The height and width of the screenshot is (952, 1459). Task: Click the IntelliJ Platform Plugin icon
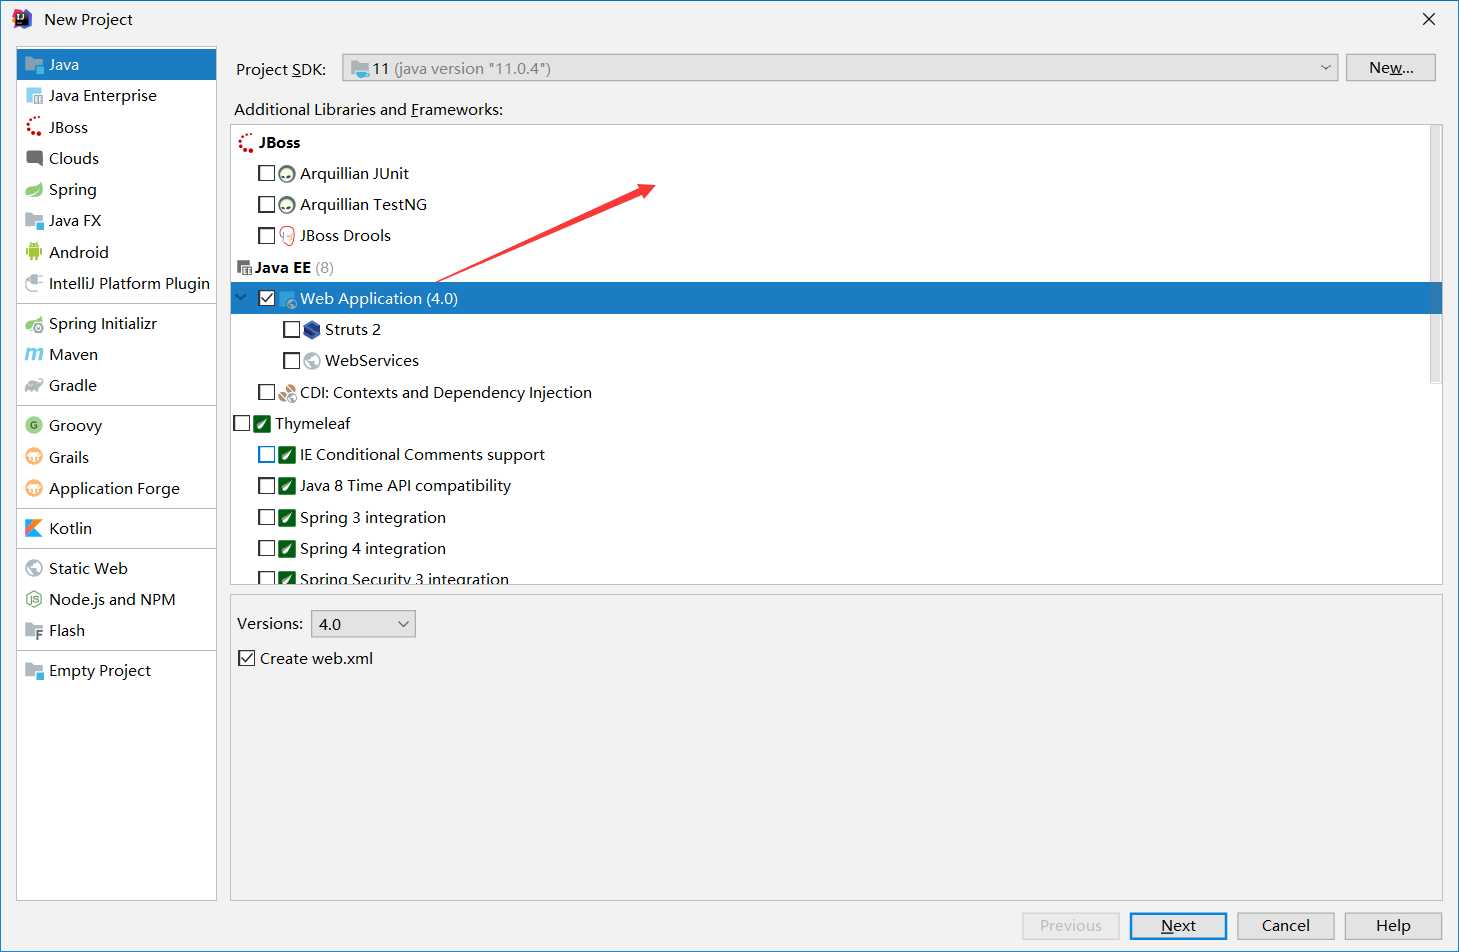[x=34, y=284]
